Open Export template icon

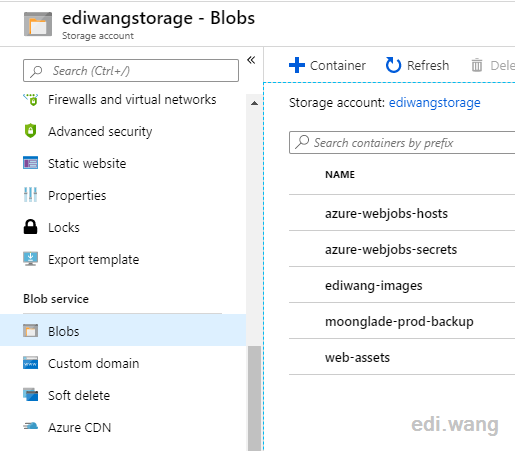coord(30,259)
